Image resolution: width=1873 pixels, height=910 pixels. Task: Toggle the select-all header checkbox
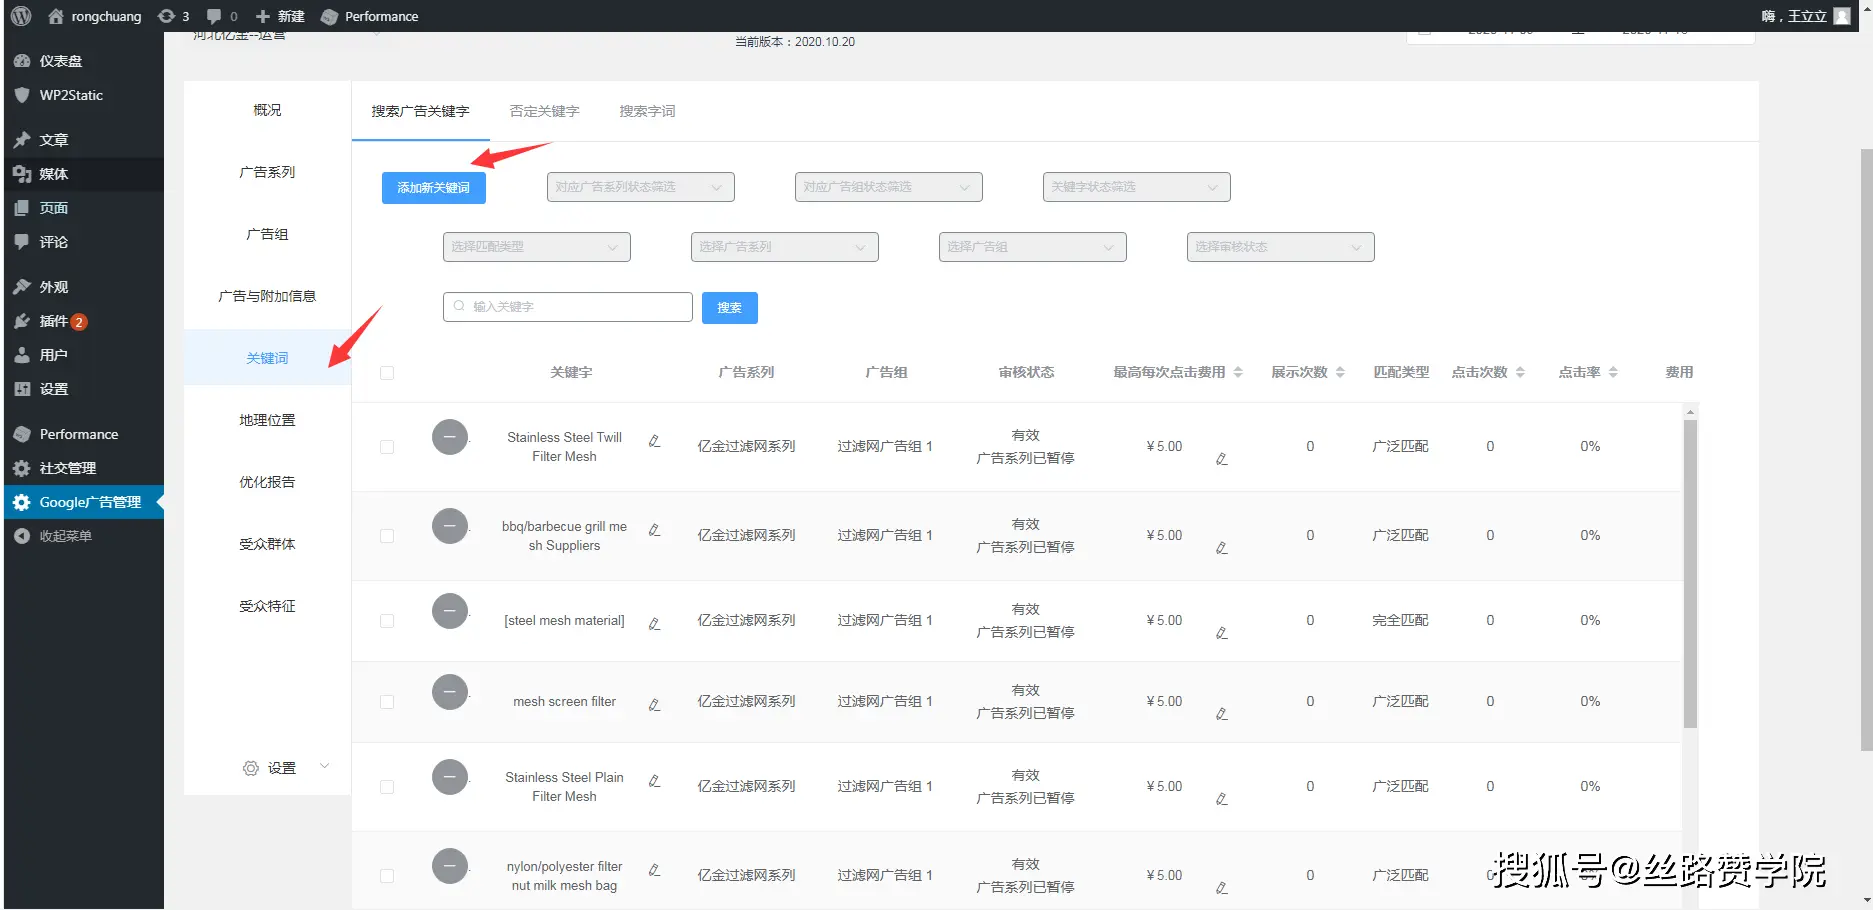[x=387, y=373]
